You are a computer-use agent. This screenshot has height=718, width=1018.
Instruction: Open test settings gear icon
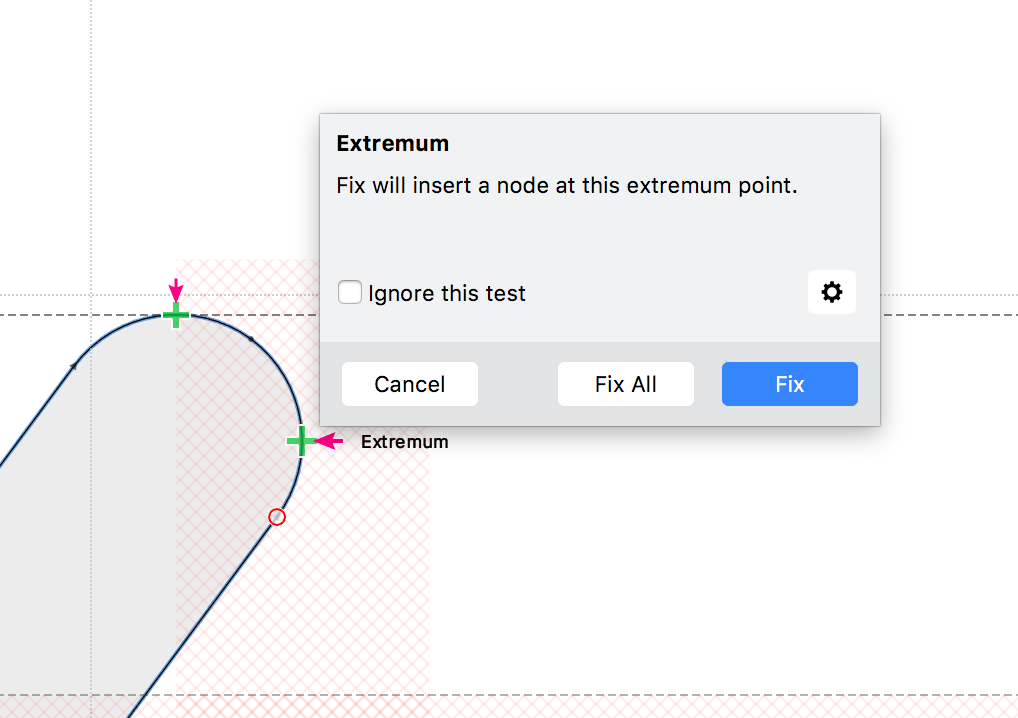832,292
